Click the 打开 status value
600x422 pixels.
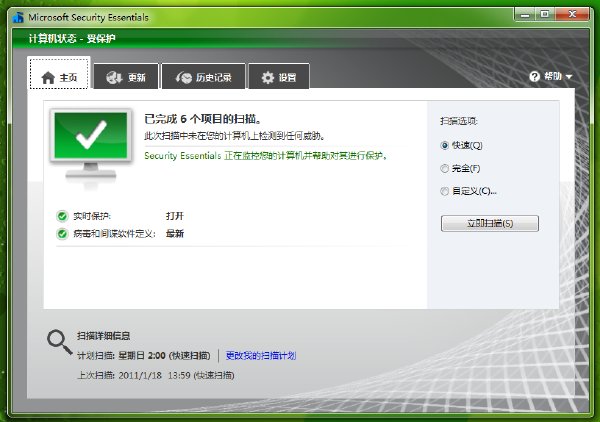[175, 216]
